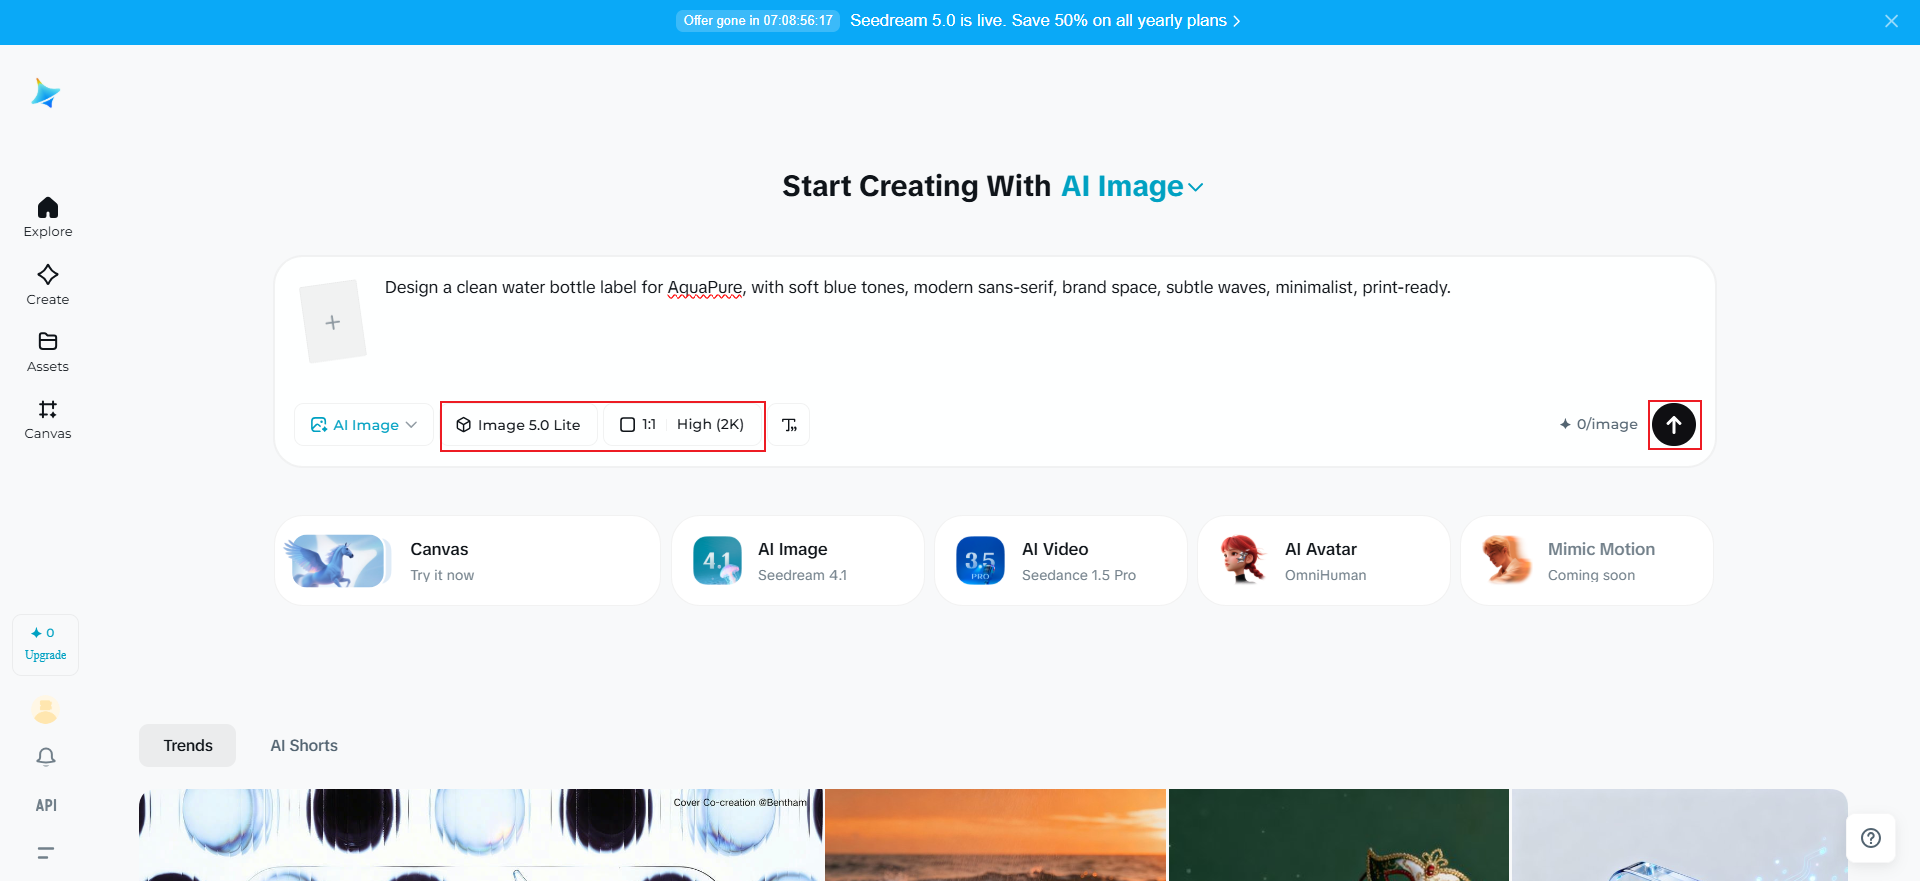
Task: Click the 3.5 Pro AI Video icon
Action: click(980, 561)
